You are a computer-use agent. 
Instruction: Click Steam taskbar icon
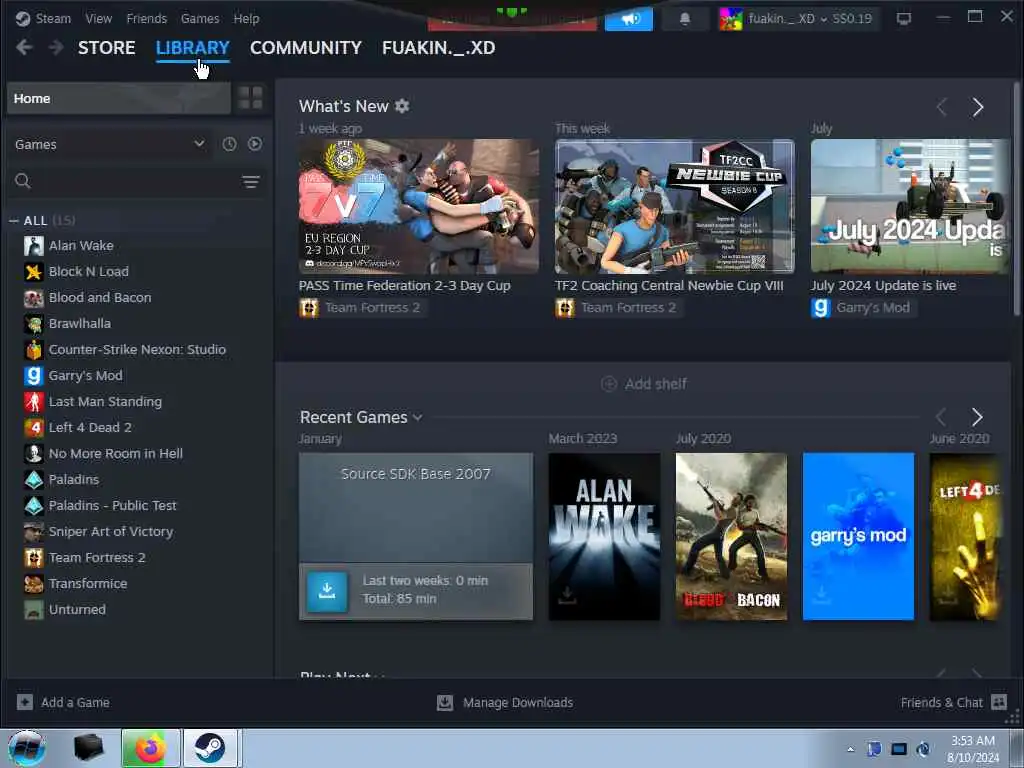tap(210, 748)
